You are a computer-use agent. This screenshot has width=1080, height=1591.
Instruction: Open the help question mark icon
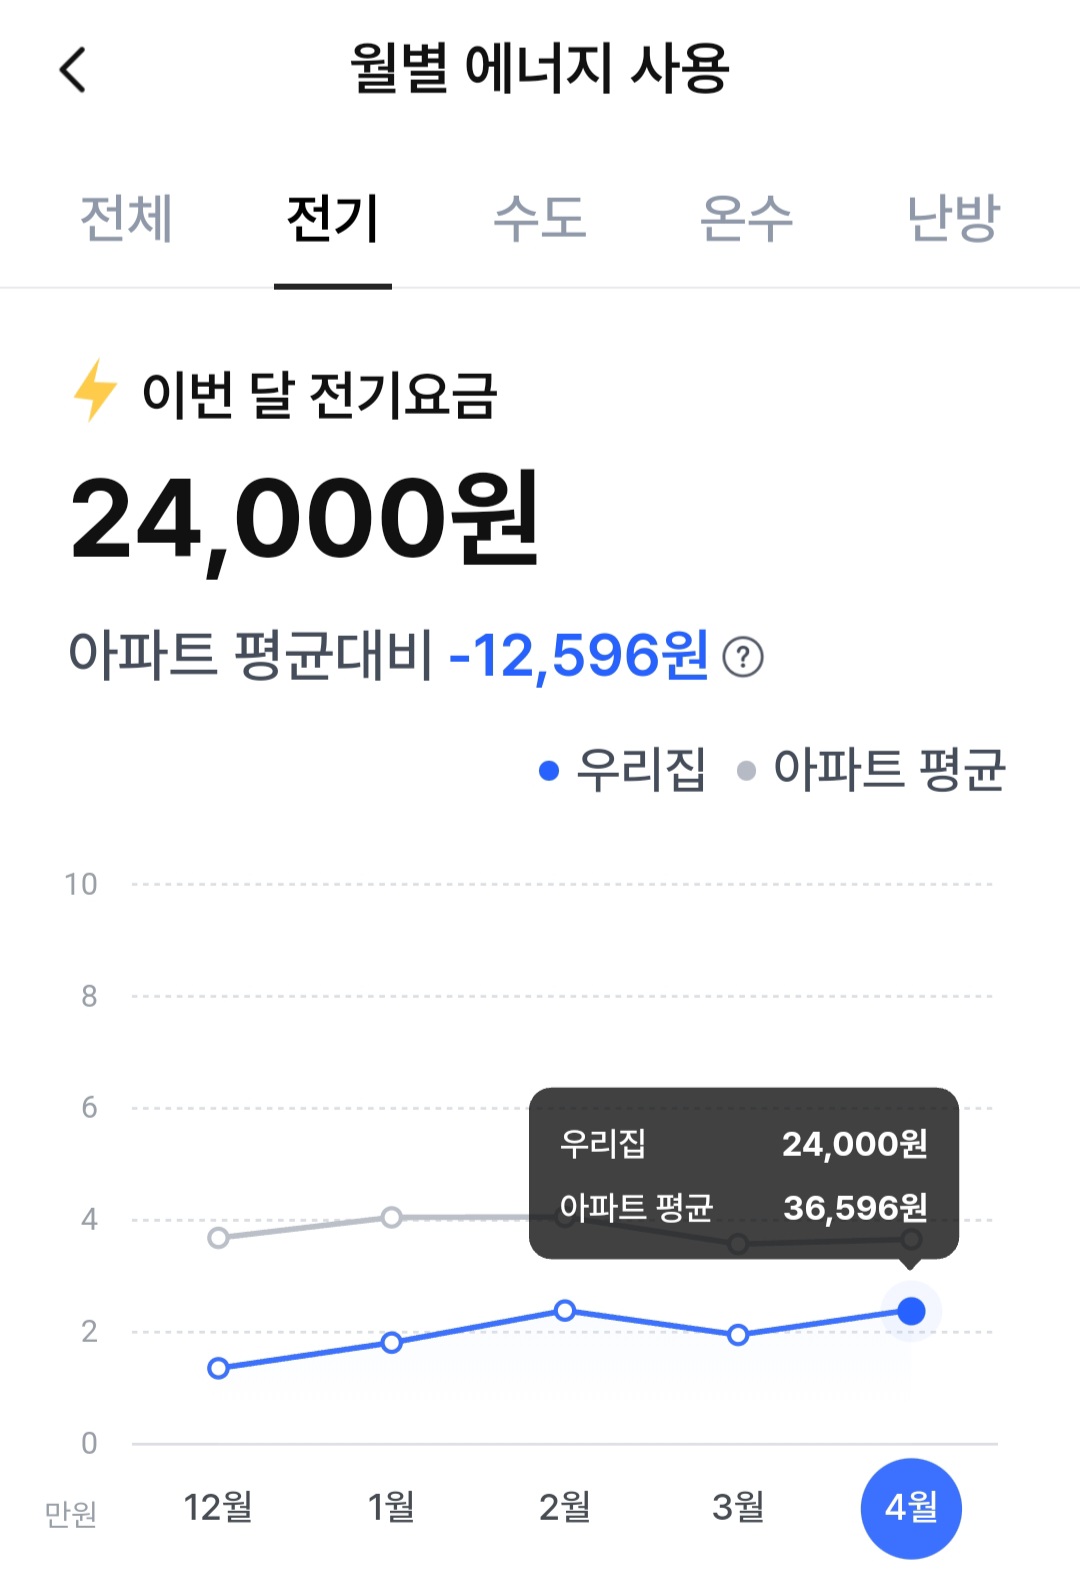click(743, 657)
